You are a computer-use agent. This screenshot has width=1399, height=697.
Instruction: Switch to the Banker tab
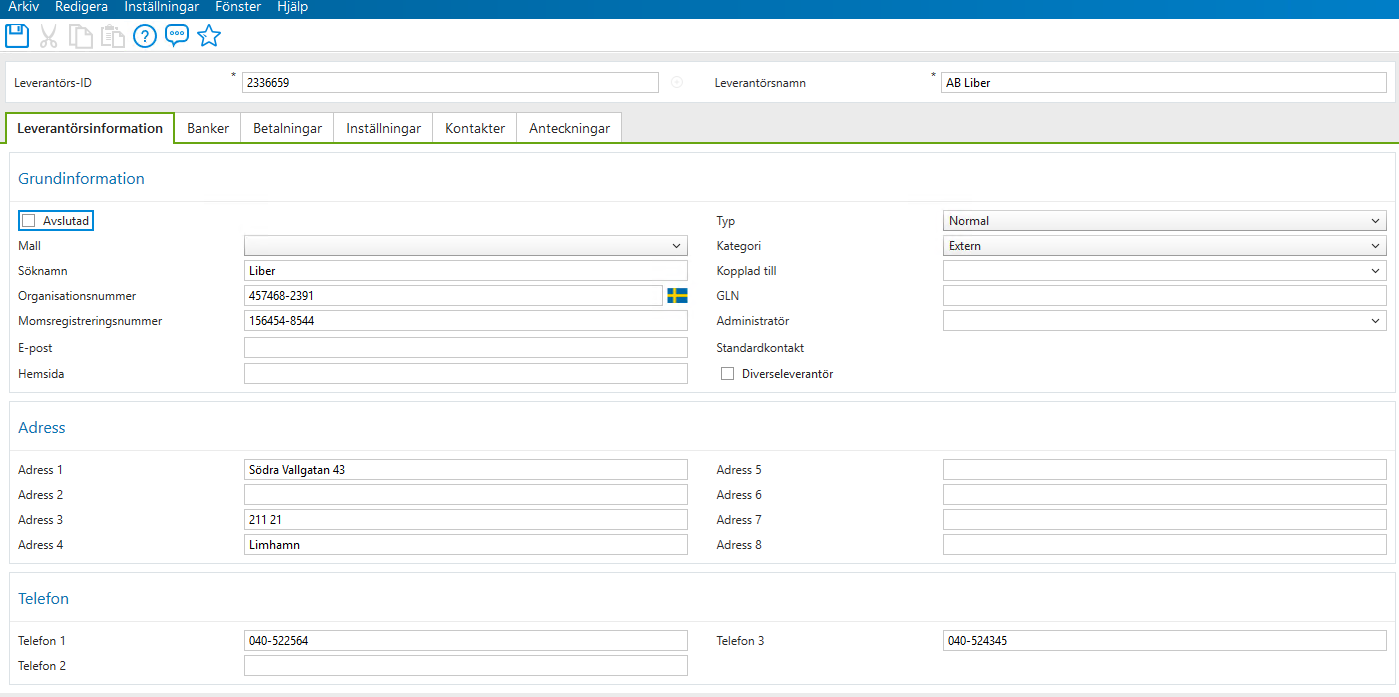coord(207,128)
